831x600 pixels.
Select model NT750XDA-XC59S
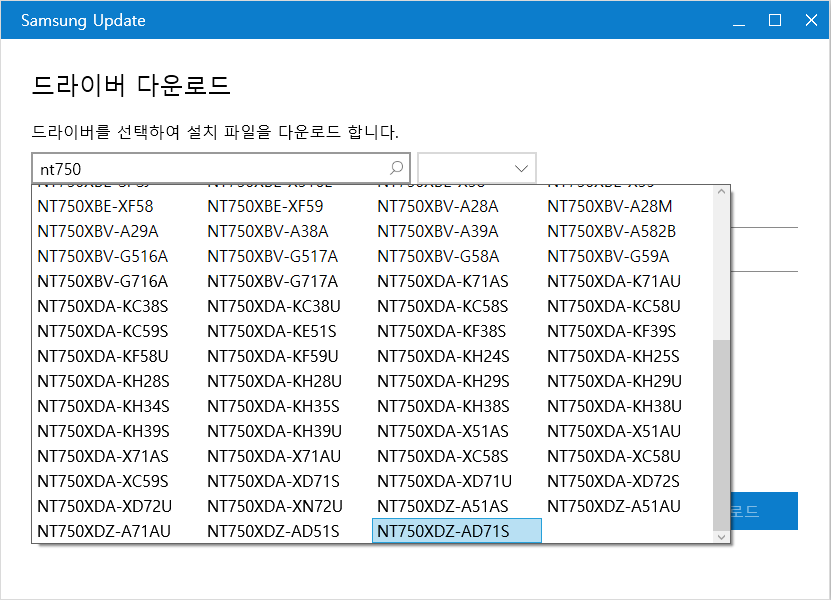(x=103, y=480)
